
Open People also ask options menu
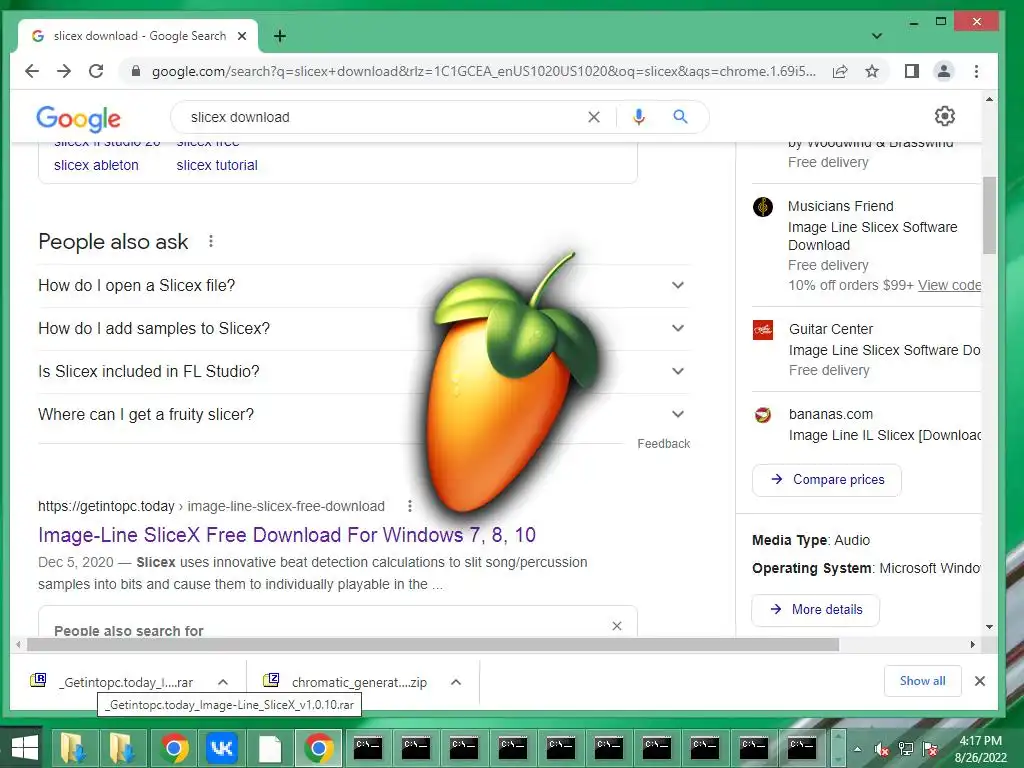pos(210,242)
